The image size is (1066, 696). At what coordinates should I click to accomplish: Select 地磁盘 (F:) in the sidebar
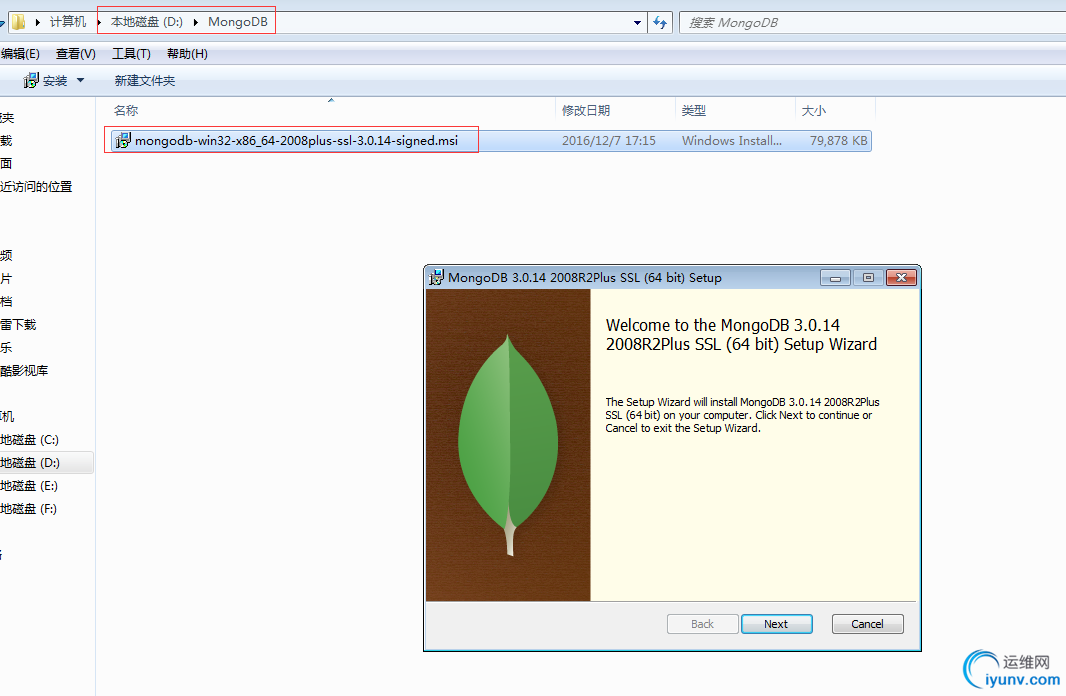click(x=29, y=509)
